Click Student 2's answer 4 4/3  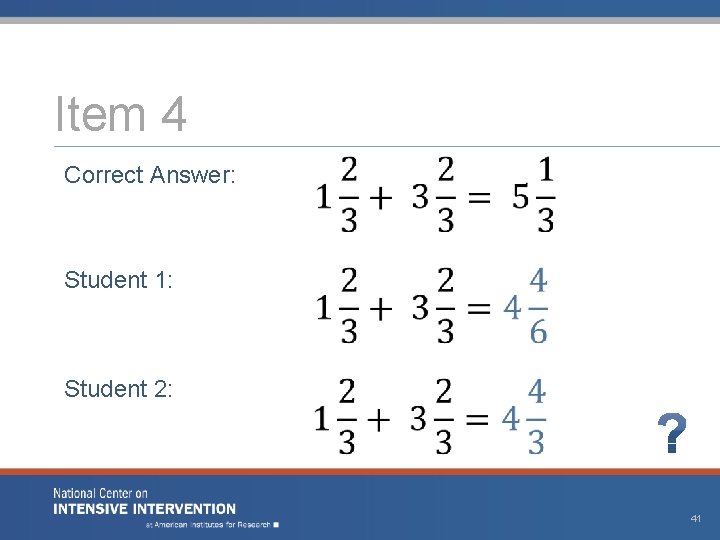pyautogui.click(x=523, y=417)
